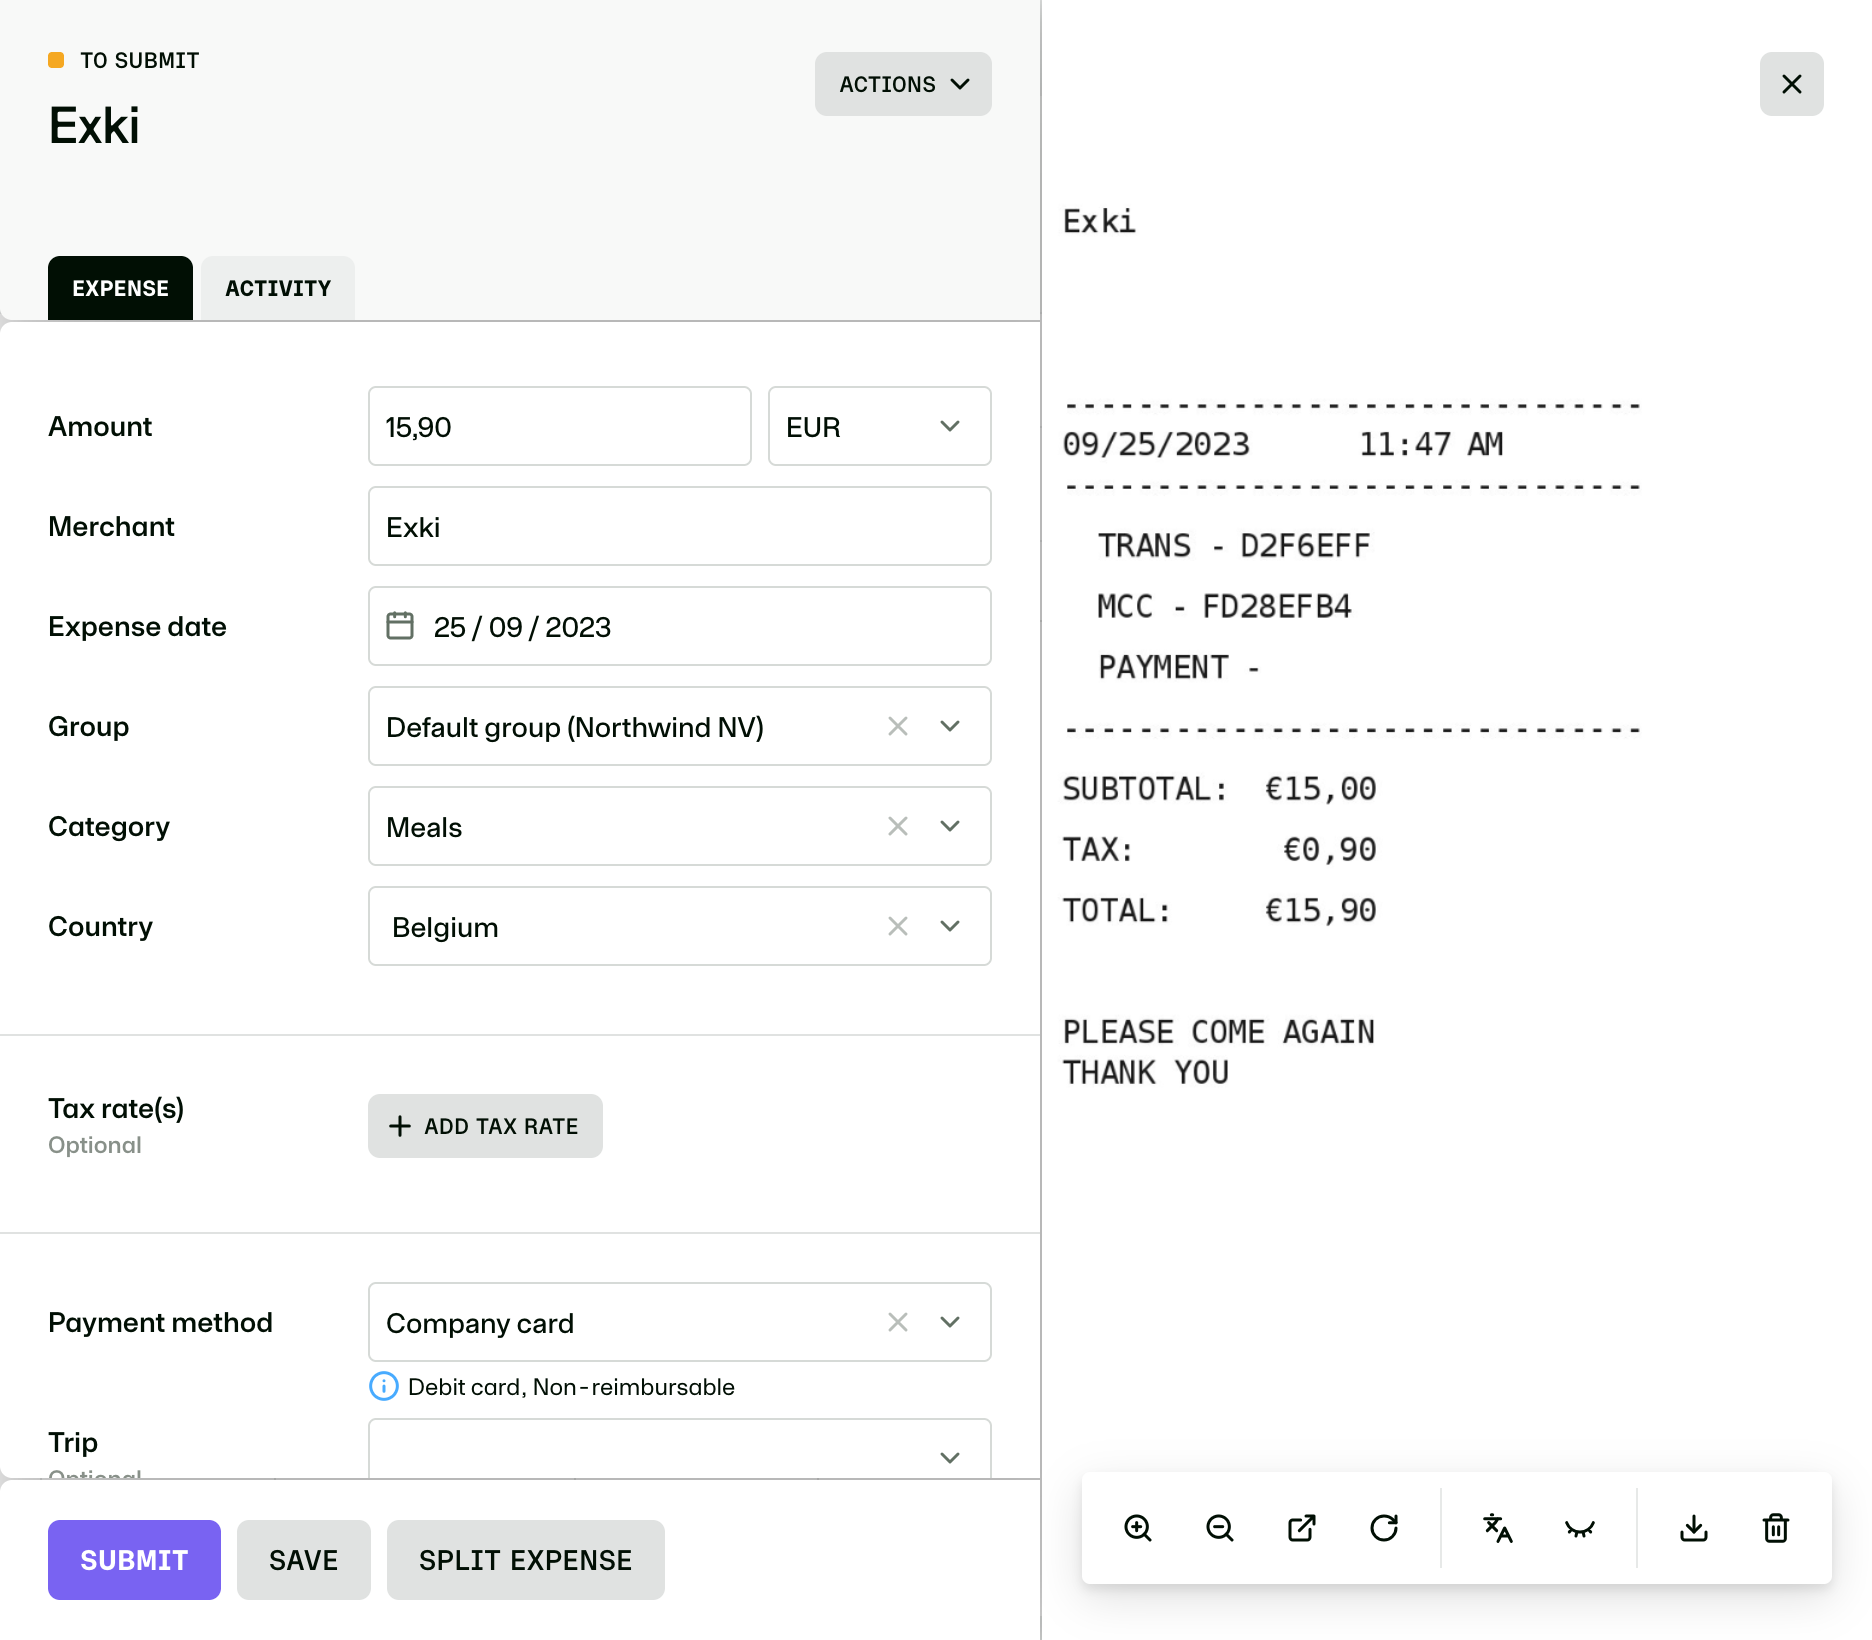
Task: Clear the Group selection
Action: pyautogui.click(x=898, y=726)
